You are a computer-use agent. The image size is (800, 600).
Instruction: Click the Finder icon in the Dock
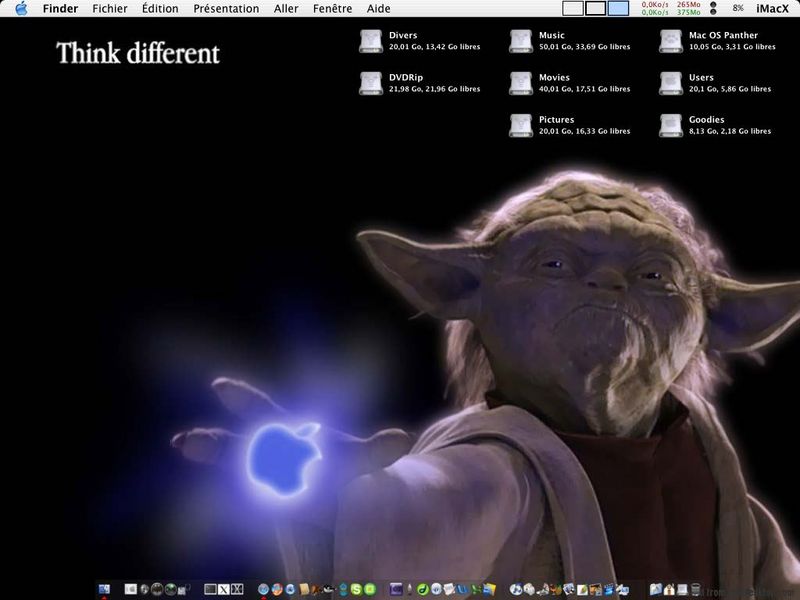point(104,589)
